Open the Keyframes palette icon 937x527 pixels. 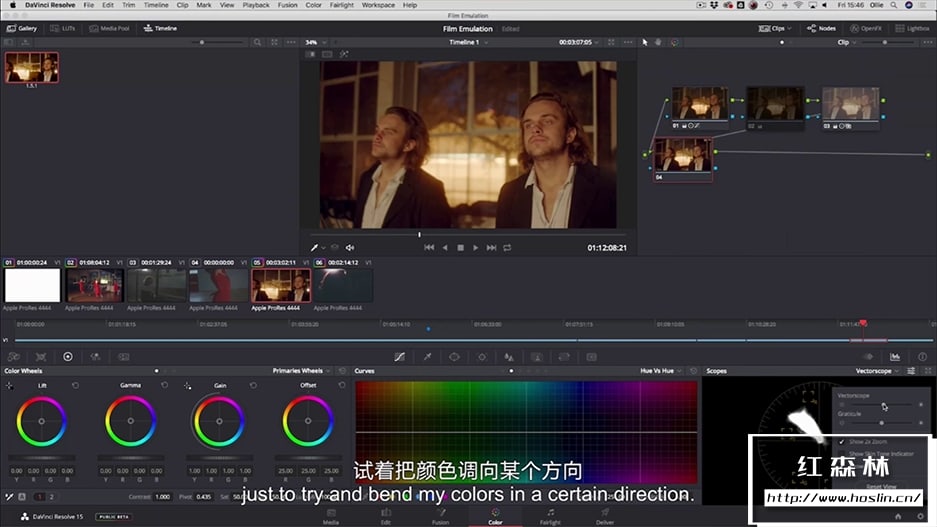click(x=868, y=357)
